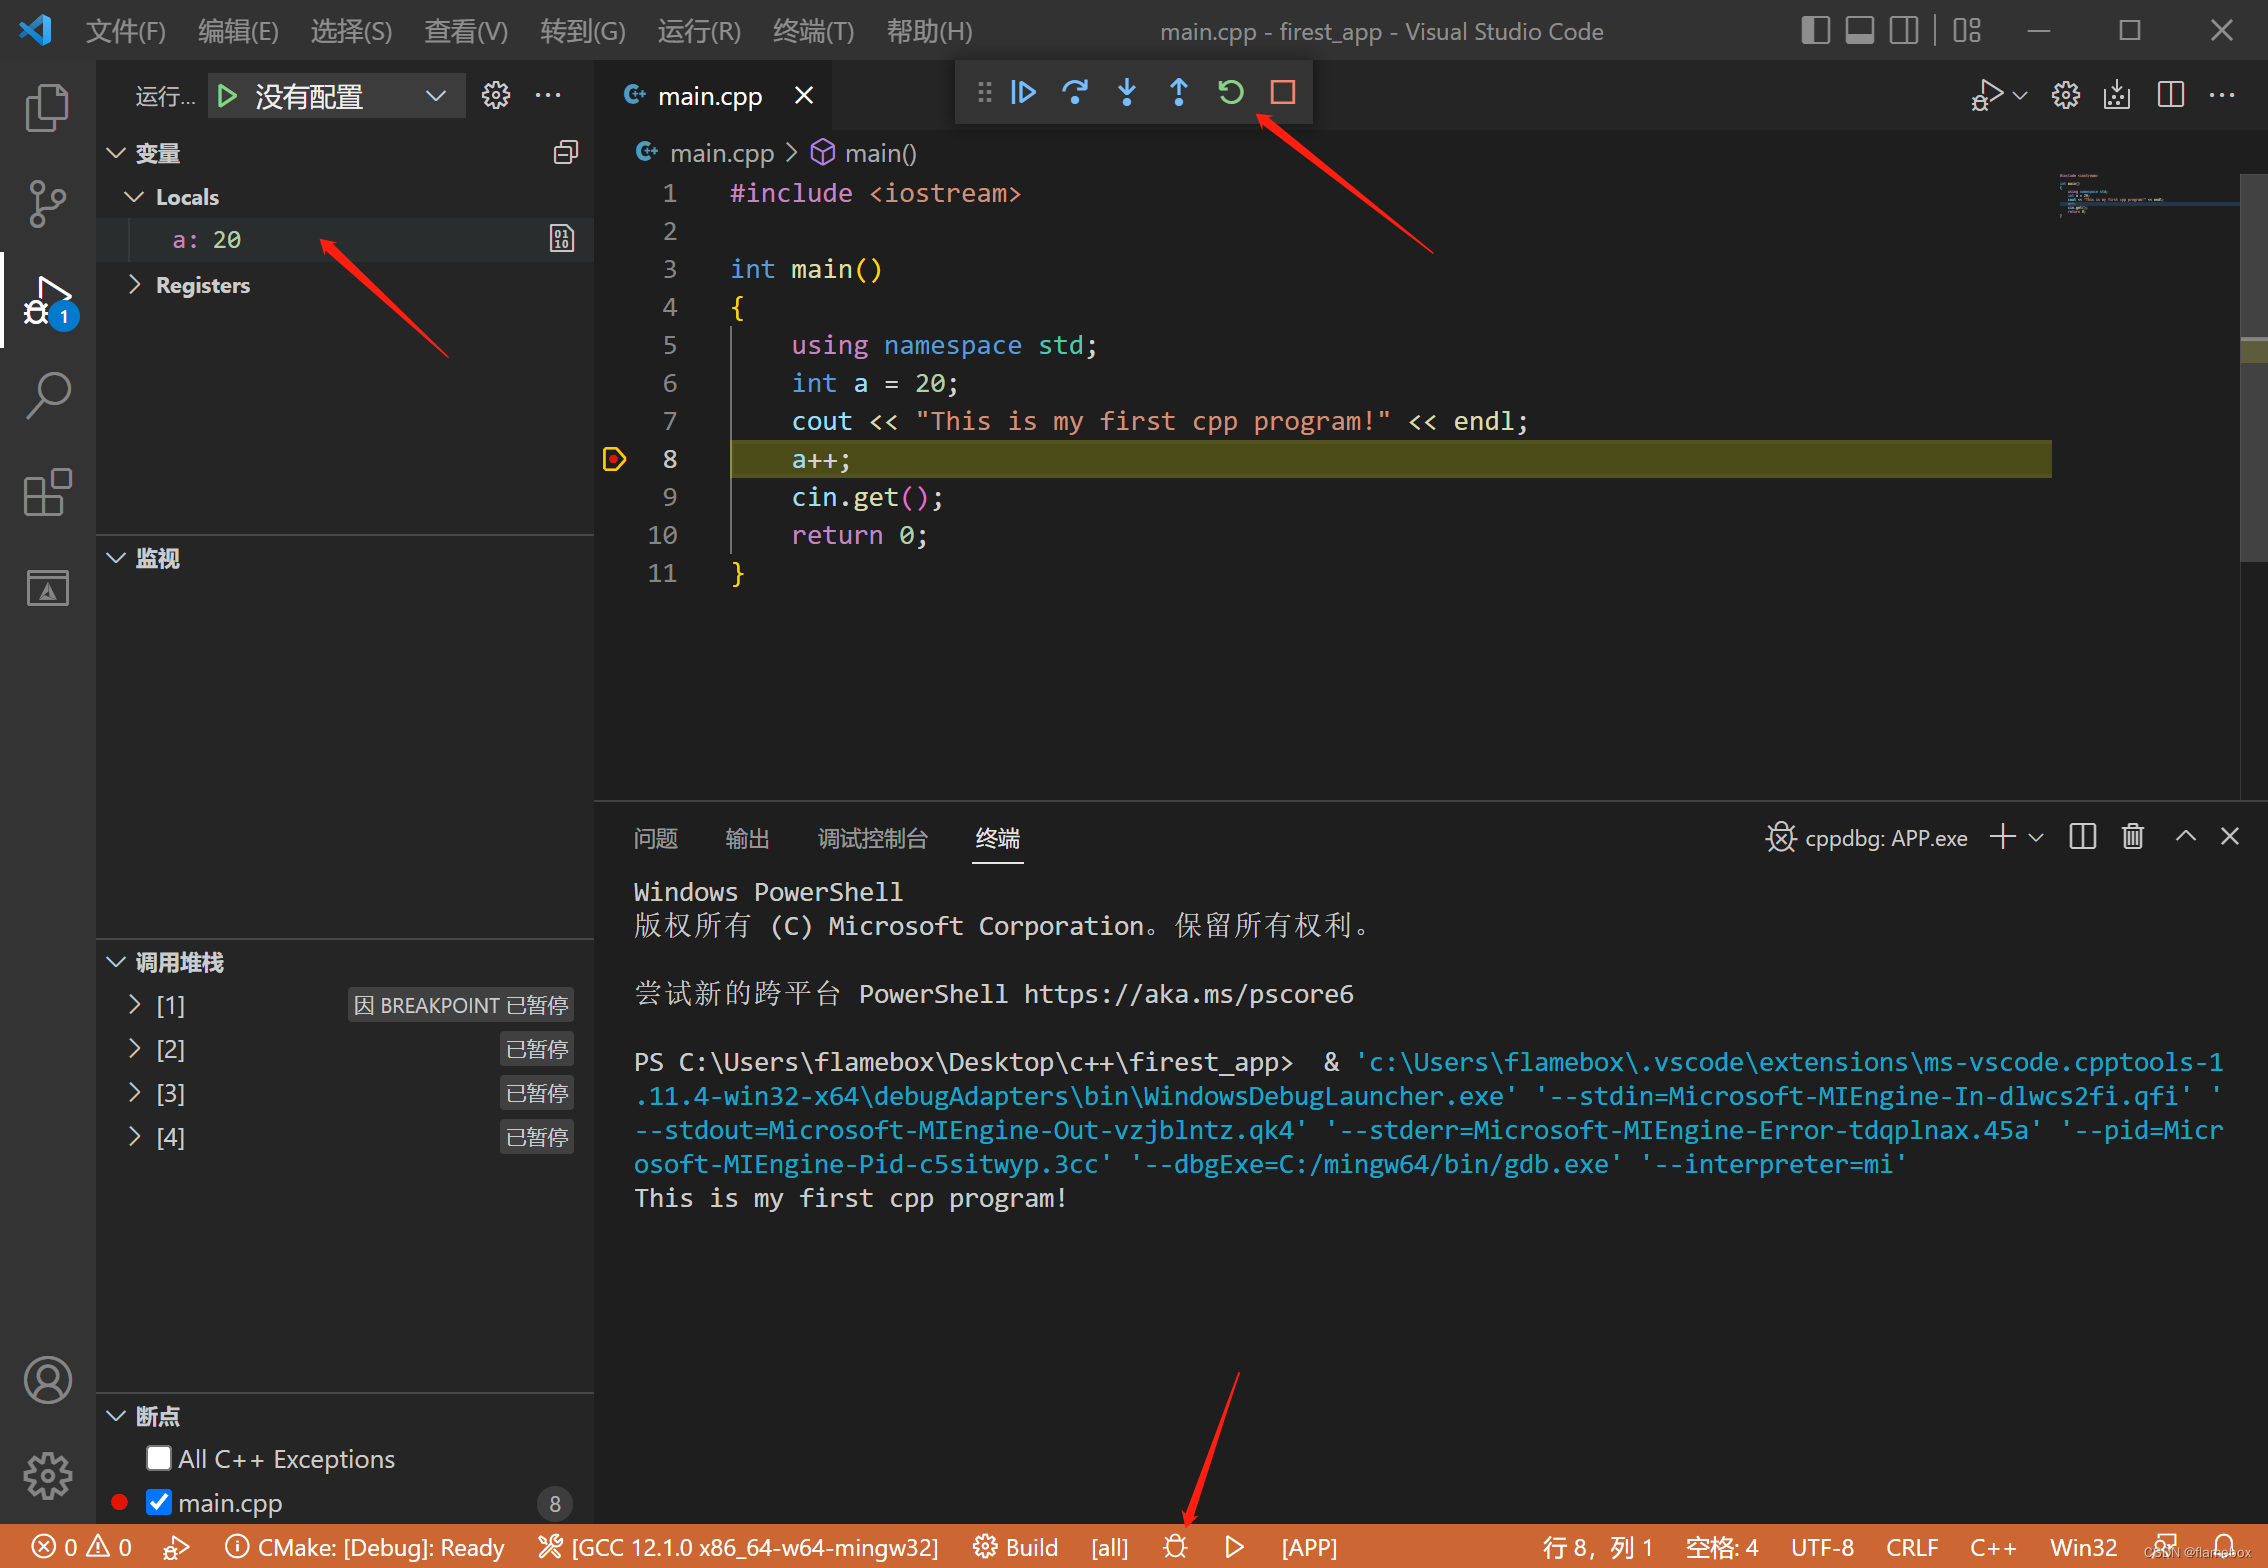Image resolution: width=2268 pixels, height=1568 pixels.
Task: Expand the Registers tree node
Action: tap(135, 285)
